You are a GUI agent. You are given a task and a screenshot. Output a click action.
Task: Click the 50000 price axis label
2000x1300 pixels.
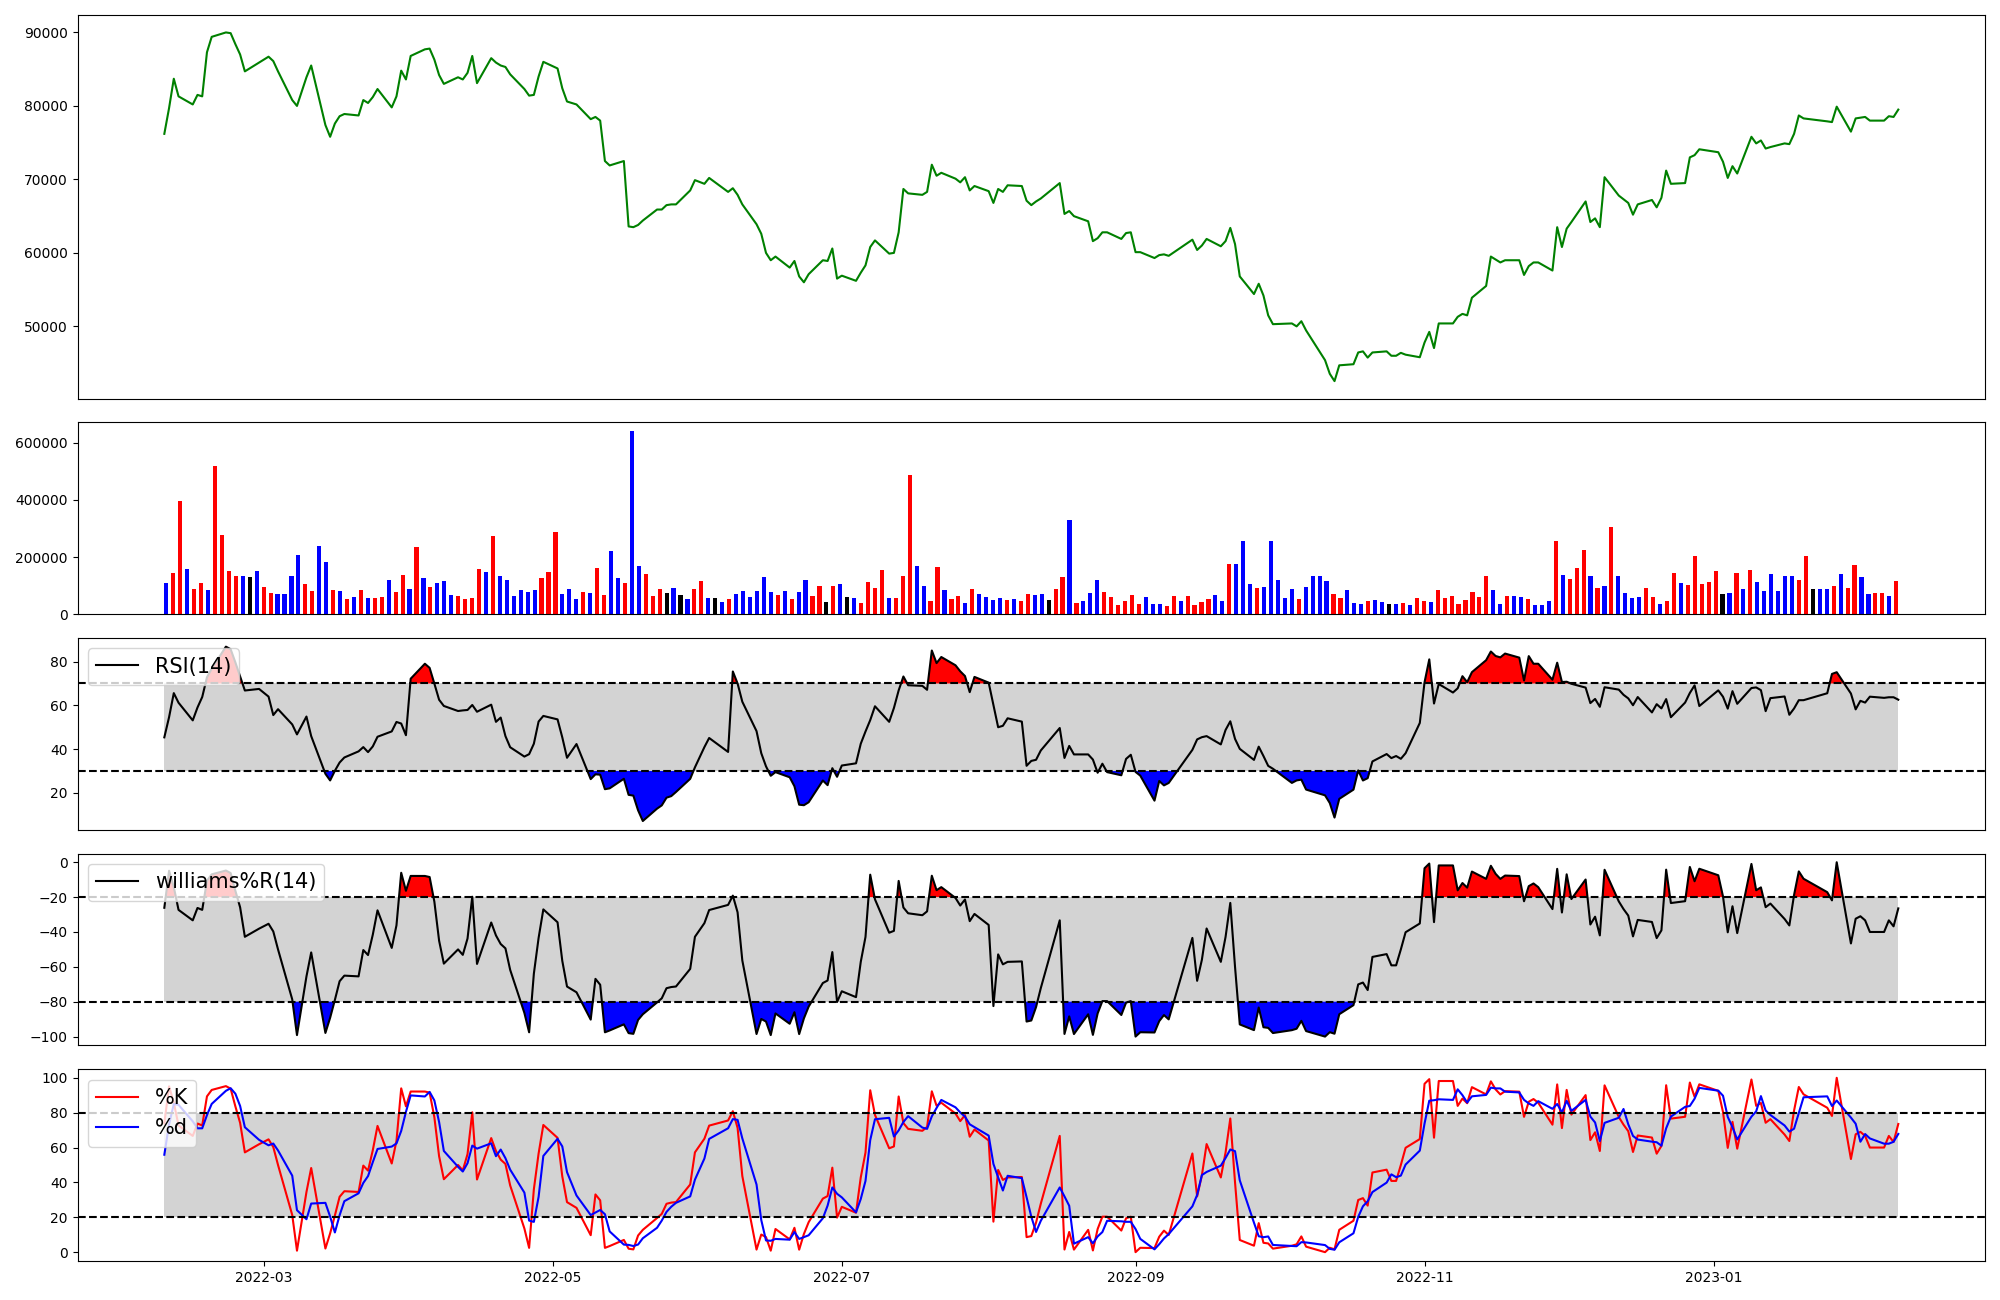point(46,327)
